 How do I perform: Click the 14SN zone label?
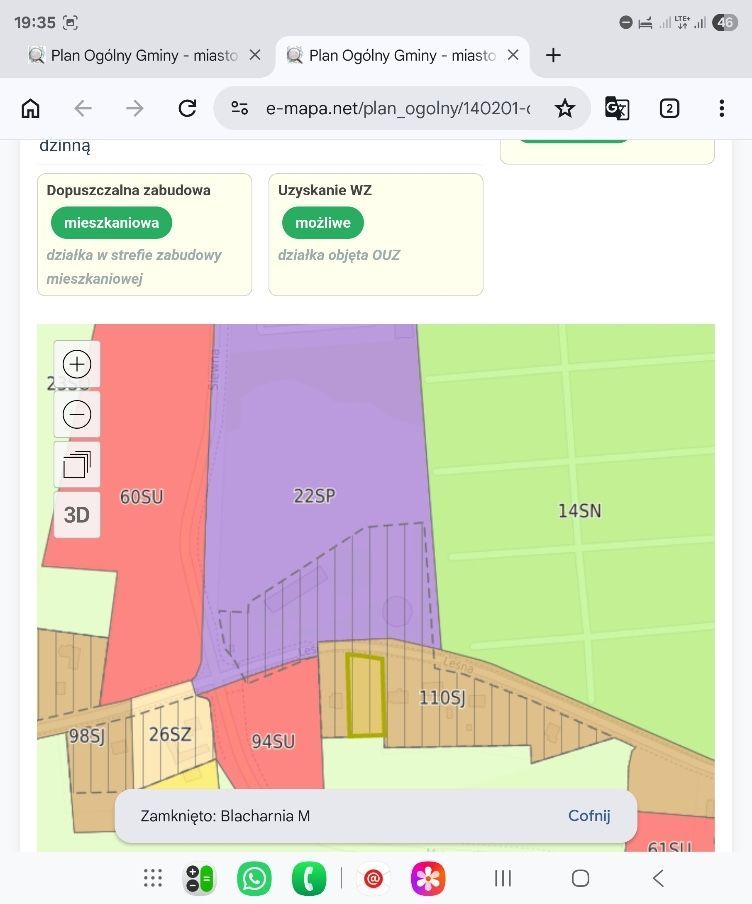[x=580, y=511]
